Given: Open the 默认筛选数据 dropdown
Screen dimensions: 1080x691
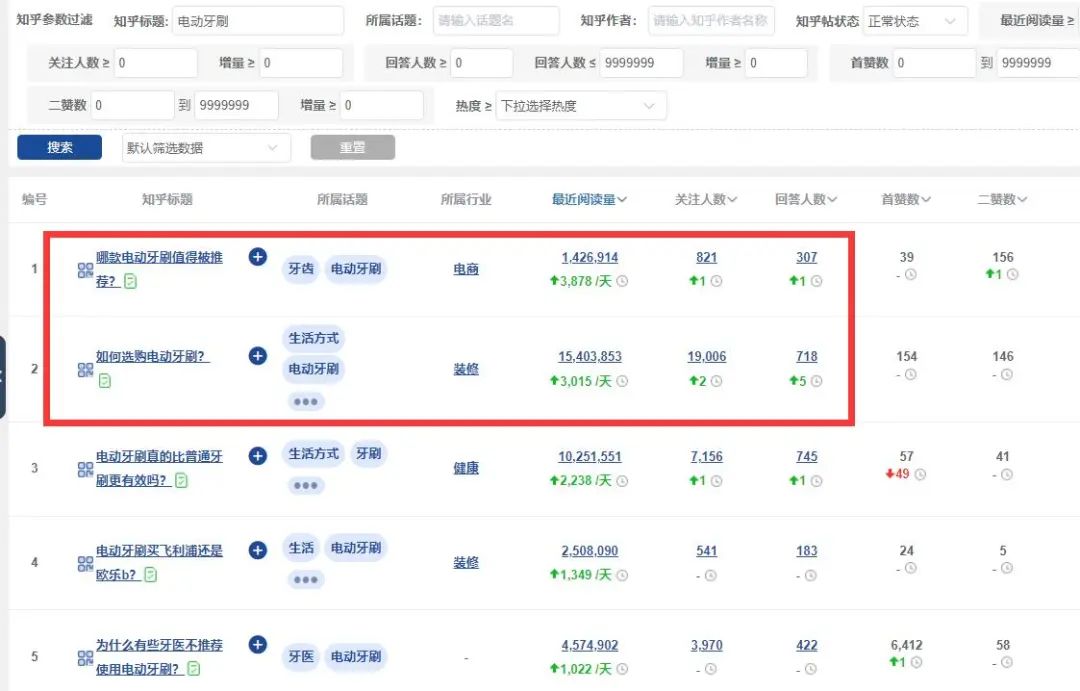Looking at the screenshot, I should 205,148.
